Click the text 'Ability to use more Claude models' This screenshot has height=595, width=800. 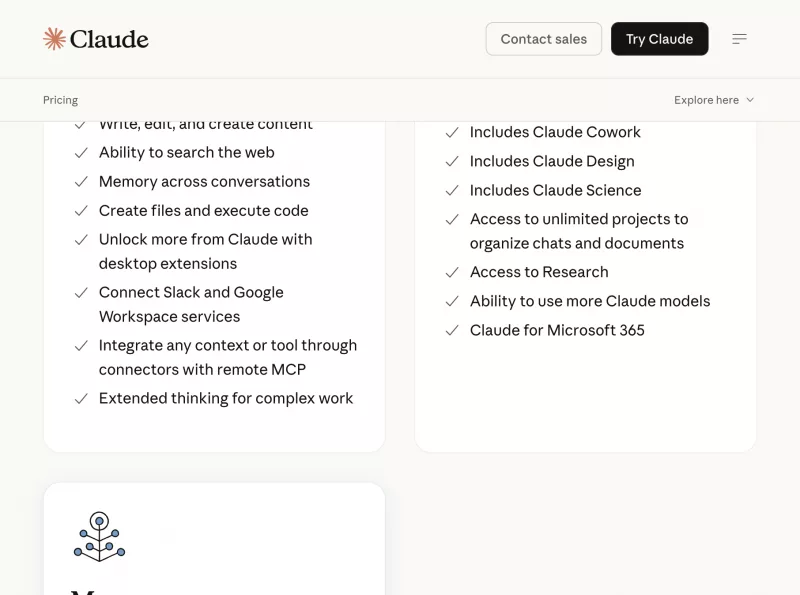[590, 301]
